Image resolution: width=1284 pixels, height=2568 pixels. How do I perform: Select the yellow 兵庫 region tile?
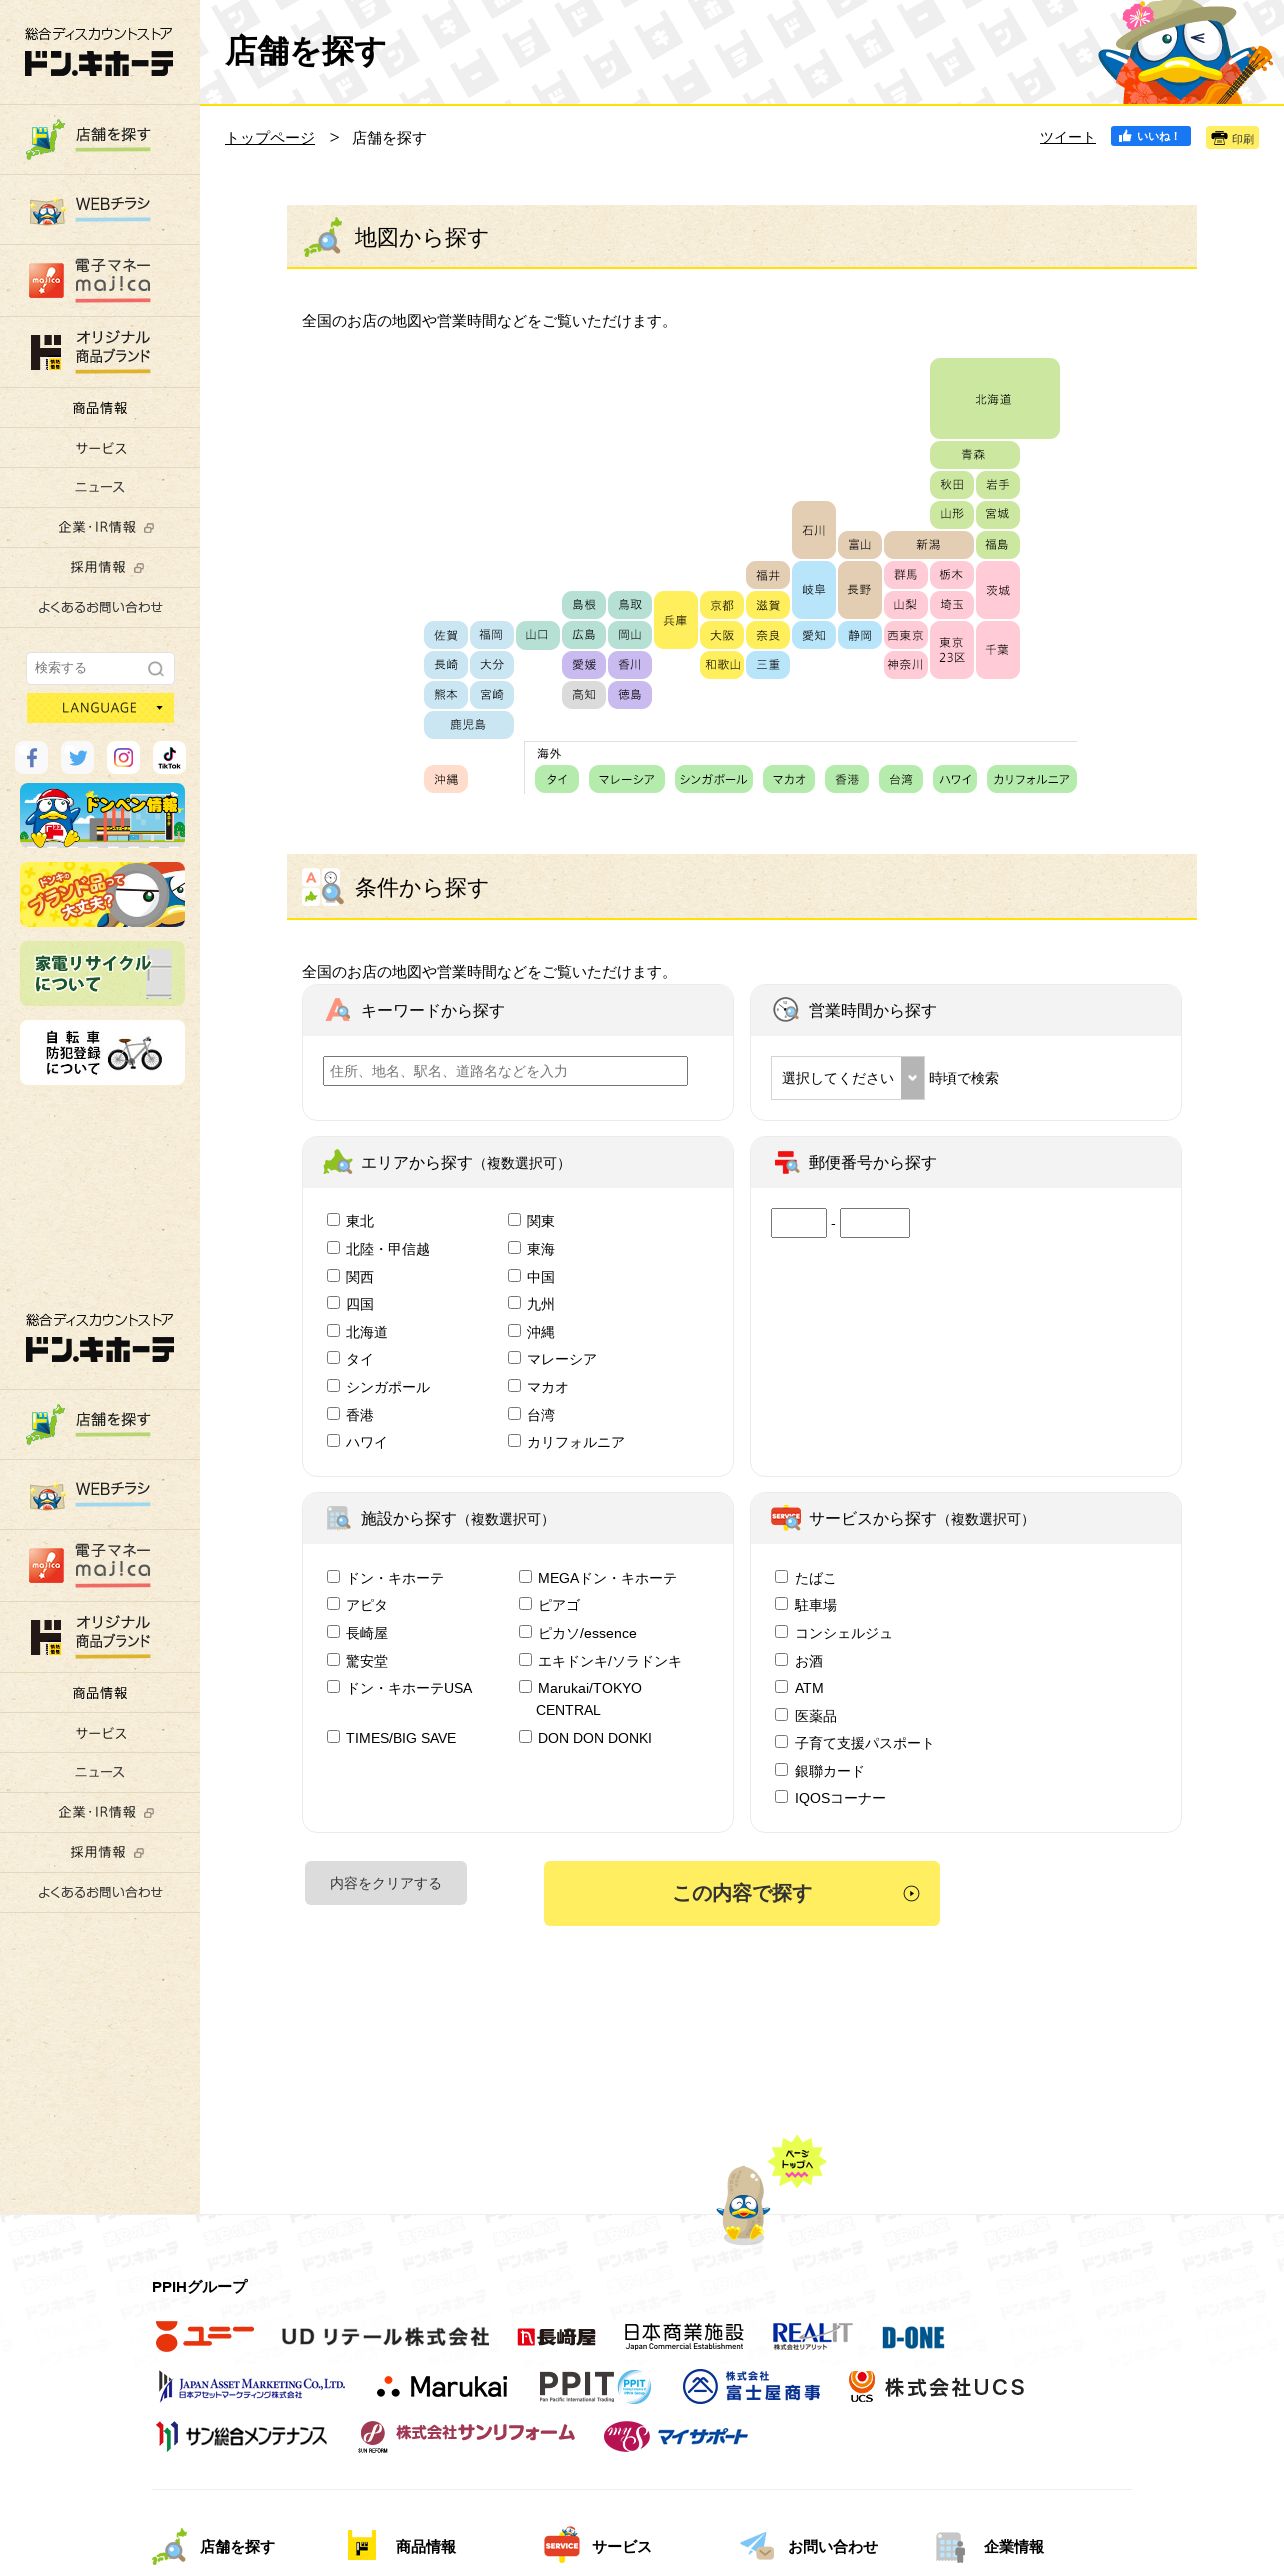tap(675, 620)
